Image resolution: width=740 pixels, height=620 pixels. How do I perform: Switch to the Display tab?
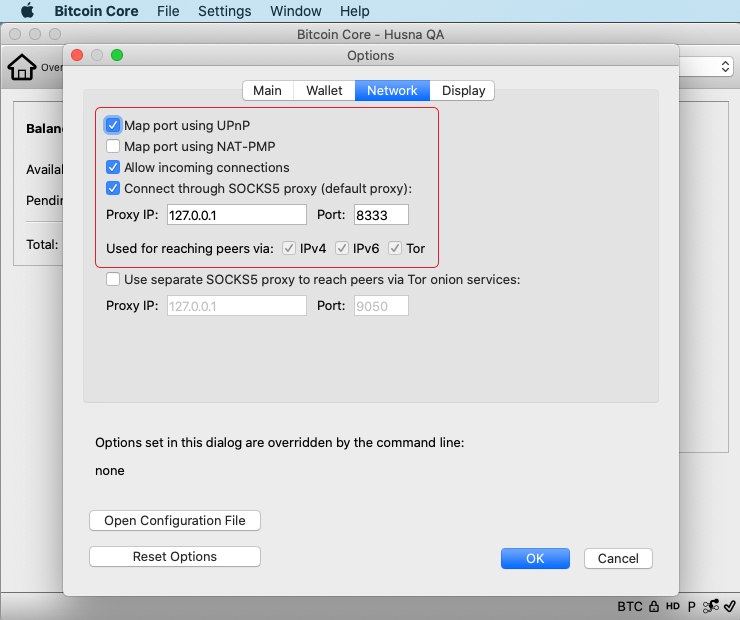tap(463, 91)
